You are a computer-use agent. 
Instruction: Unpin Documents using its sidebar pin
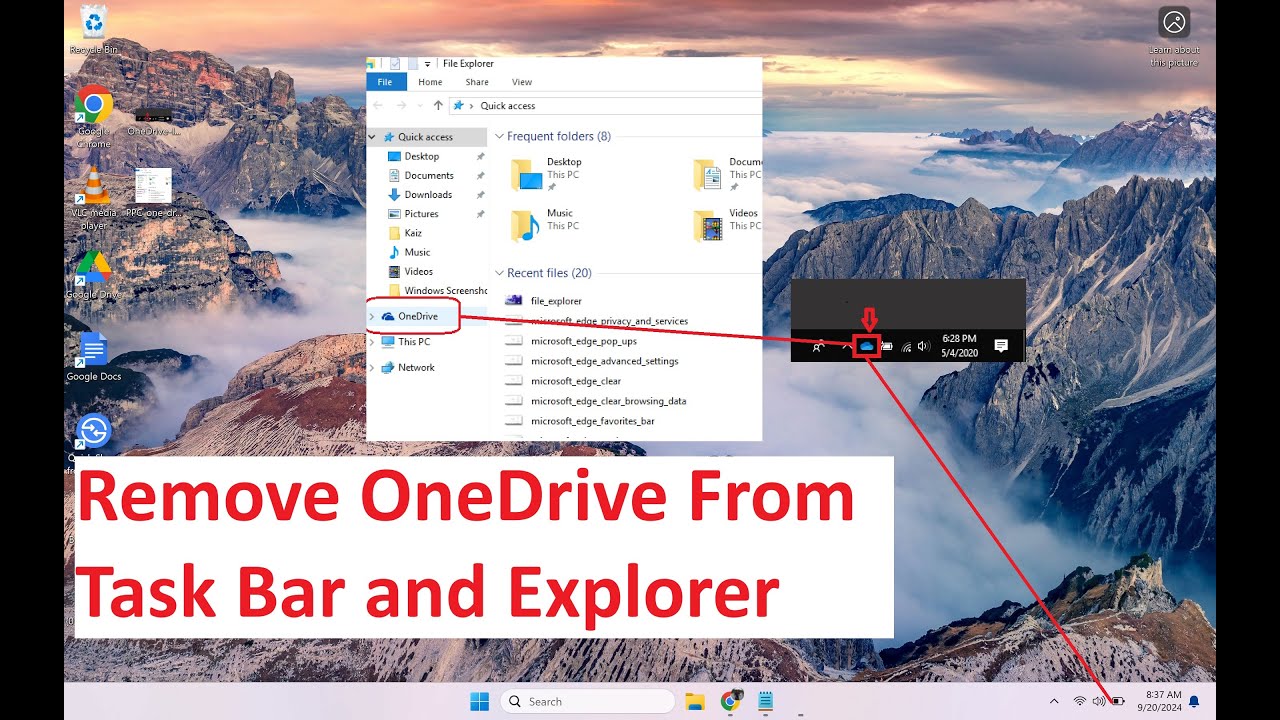(x=480, y=176)
